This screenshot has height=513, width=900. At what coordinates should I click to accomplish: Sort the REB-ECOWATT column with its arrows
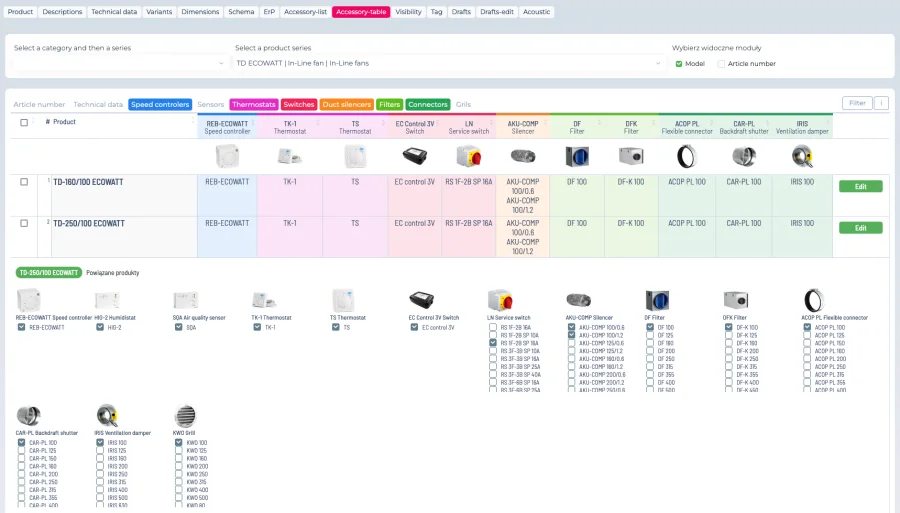253,122
